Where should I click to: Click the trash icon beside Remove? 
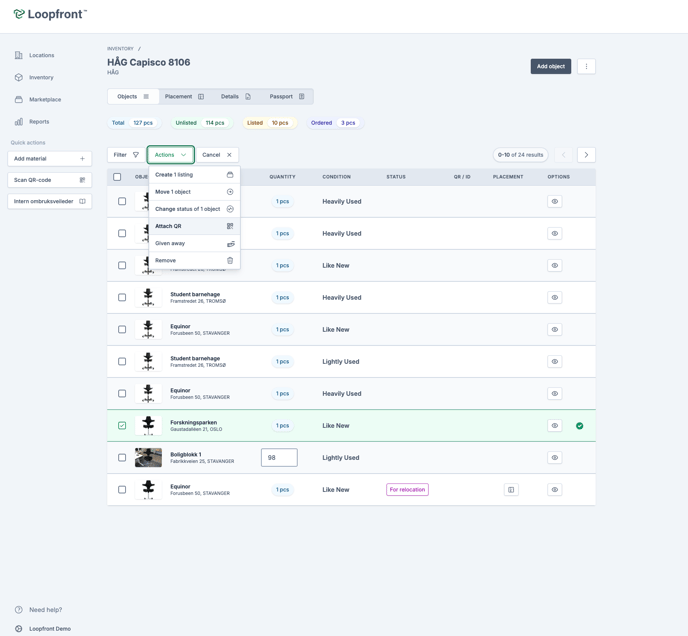(x=230, y=260)
